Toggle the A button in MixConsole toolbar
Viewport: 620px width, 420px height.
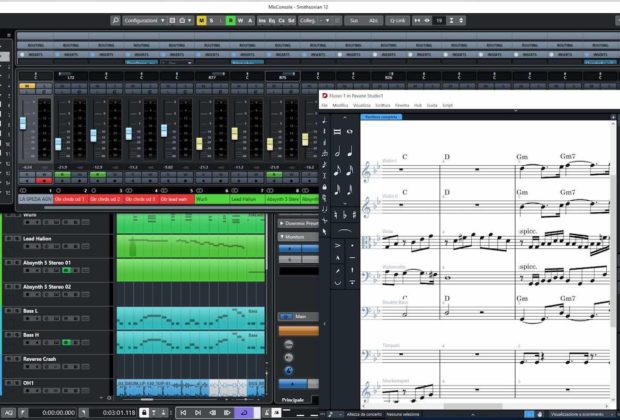coord(250,21)
